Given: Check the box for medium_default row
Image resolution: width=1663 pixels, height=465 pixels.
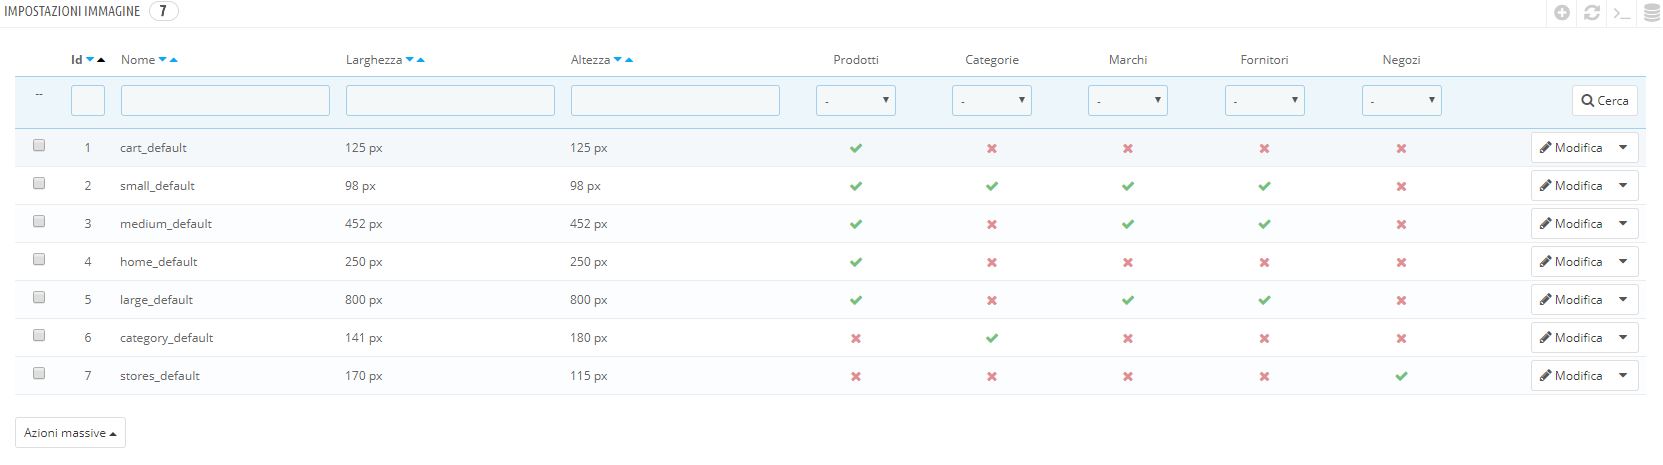Looking at the screenshot, I should click(39, 221).
